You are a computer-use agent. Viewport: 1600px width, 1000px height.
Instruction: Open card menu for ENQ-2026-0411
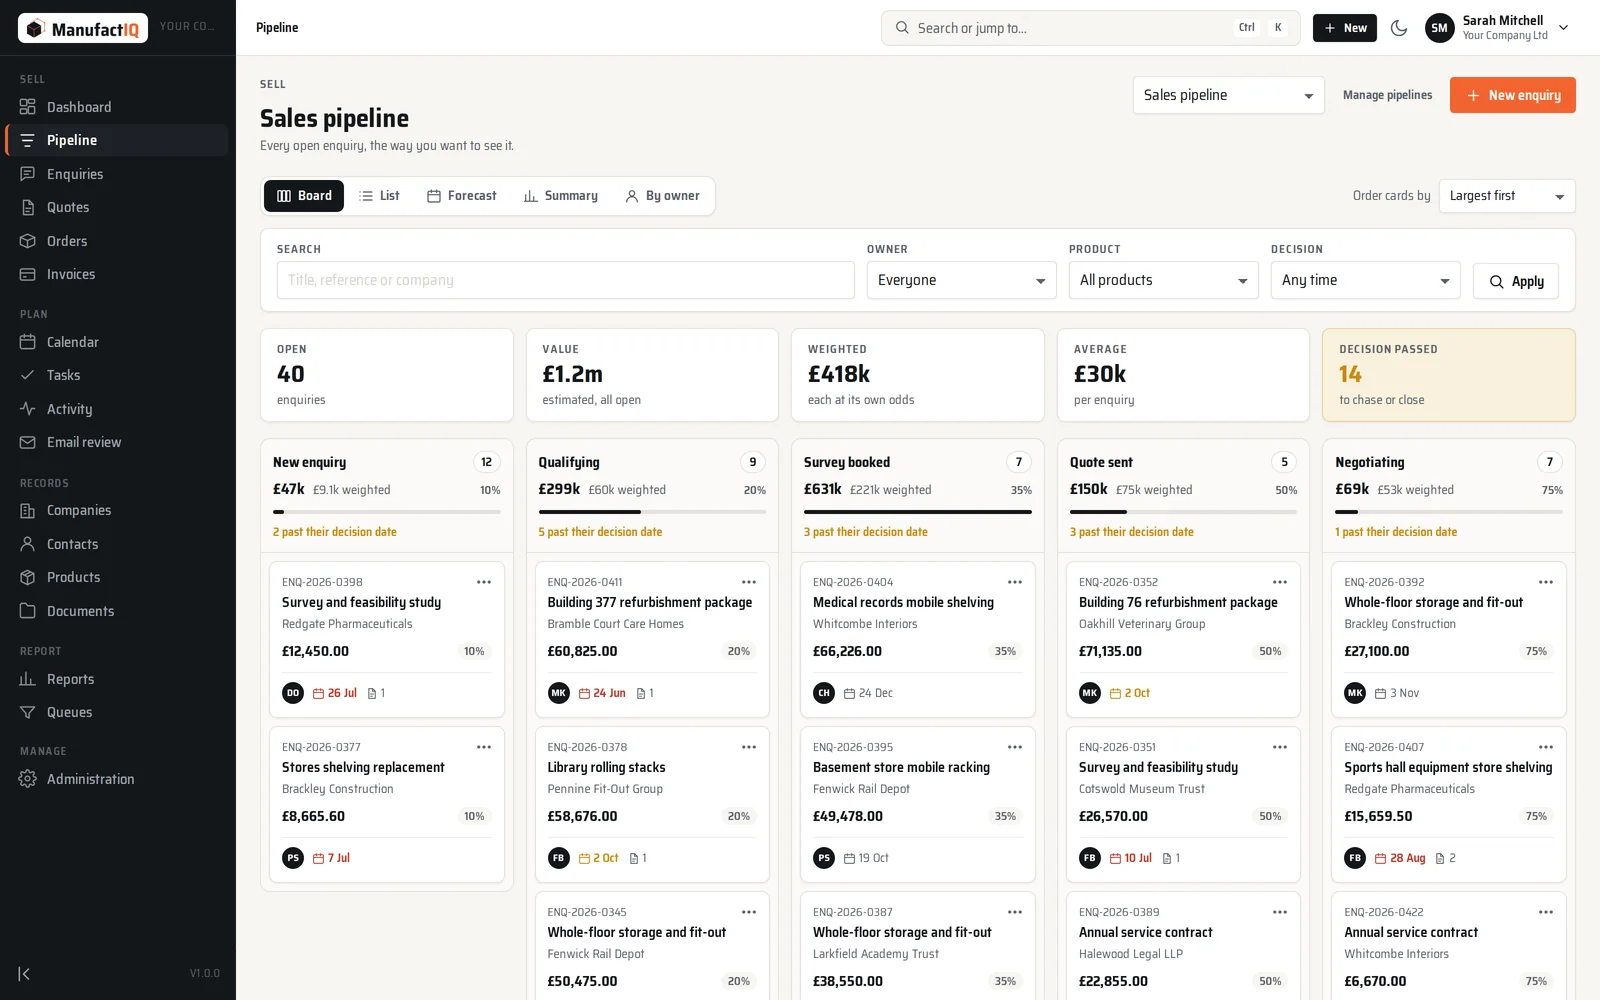pos(749,582)
